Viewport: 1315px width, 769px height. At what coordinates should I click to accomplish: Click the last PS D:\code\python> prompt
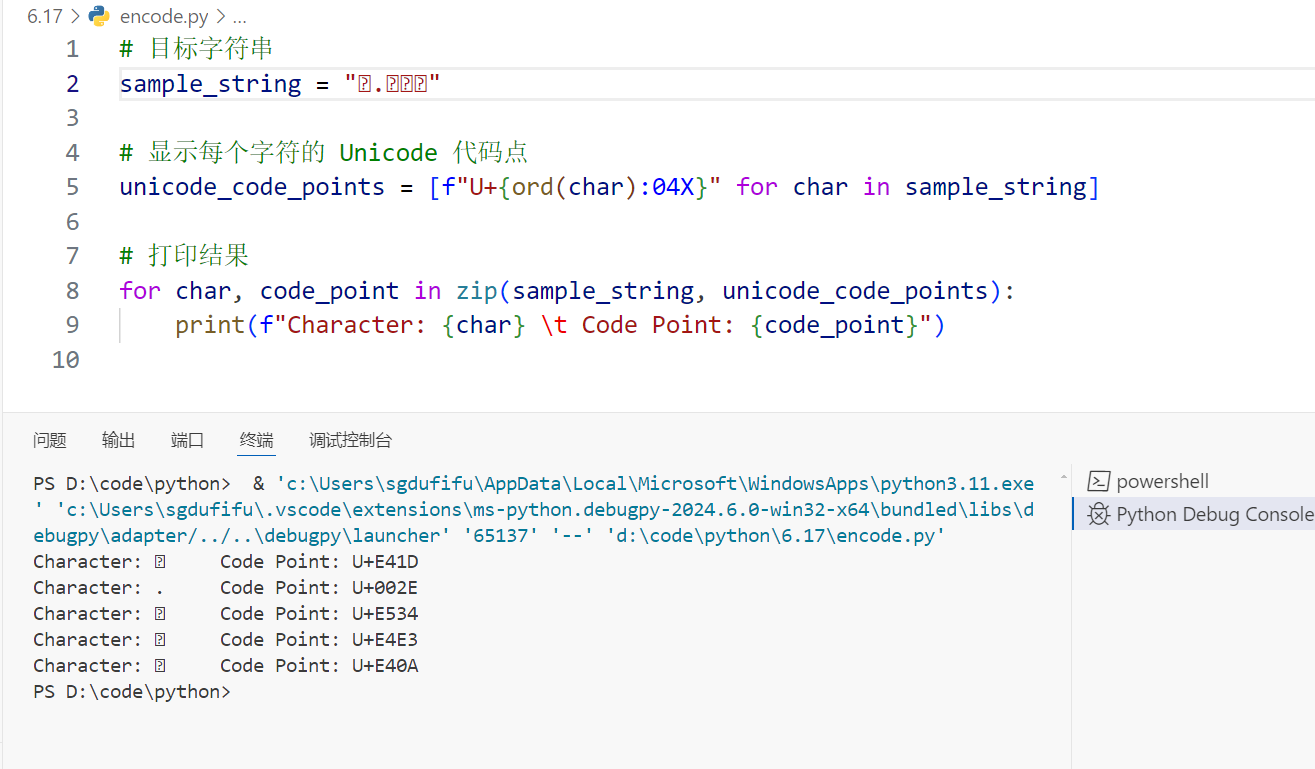pos(131,692)
